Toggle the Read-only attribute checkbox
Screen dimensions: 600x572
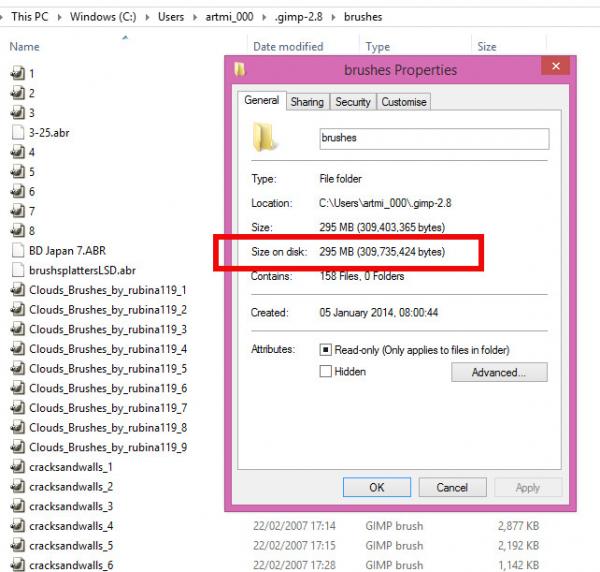coord(325,349)
